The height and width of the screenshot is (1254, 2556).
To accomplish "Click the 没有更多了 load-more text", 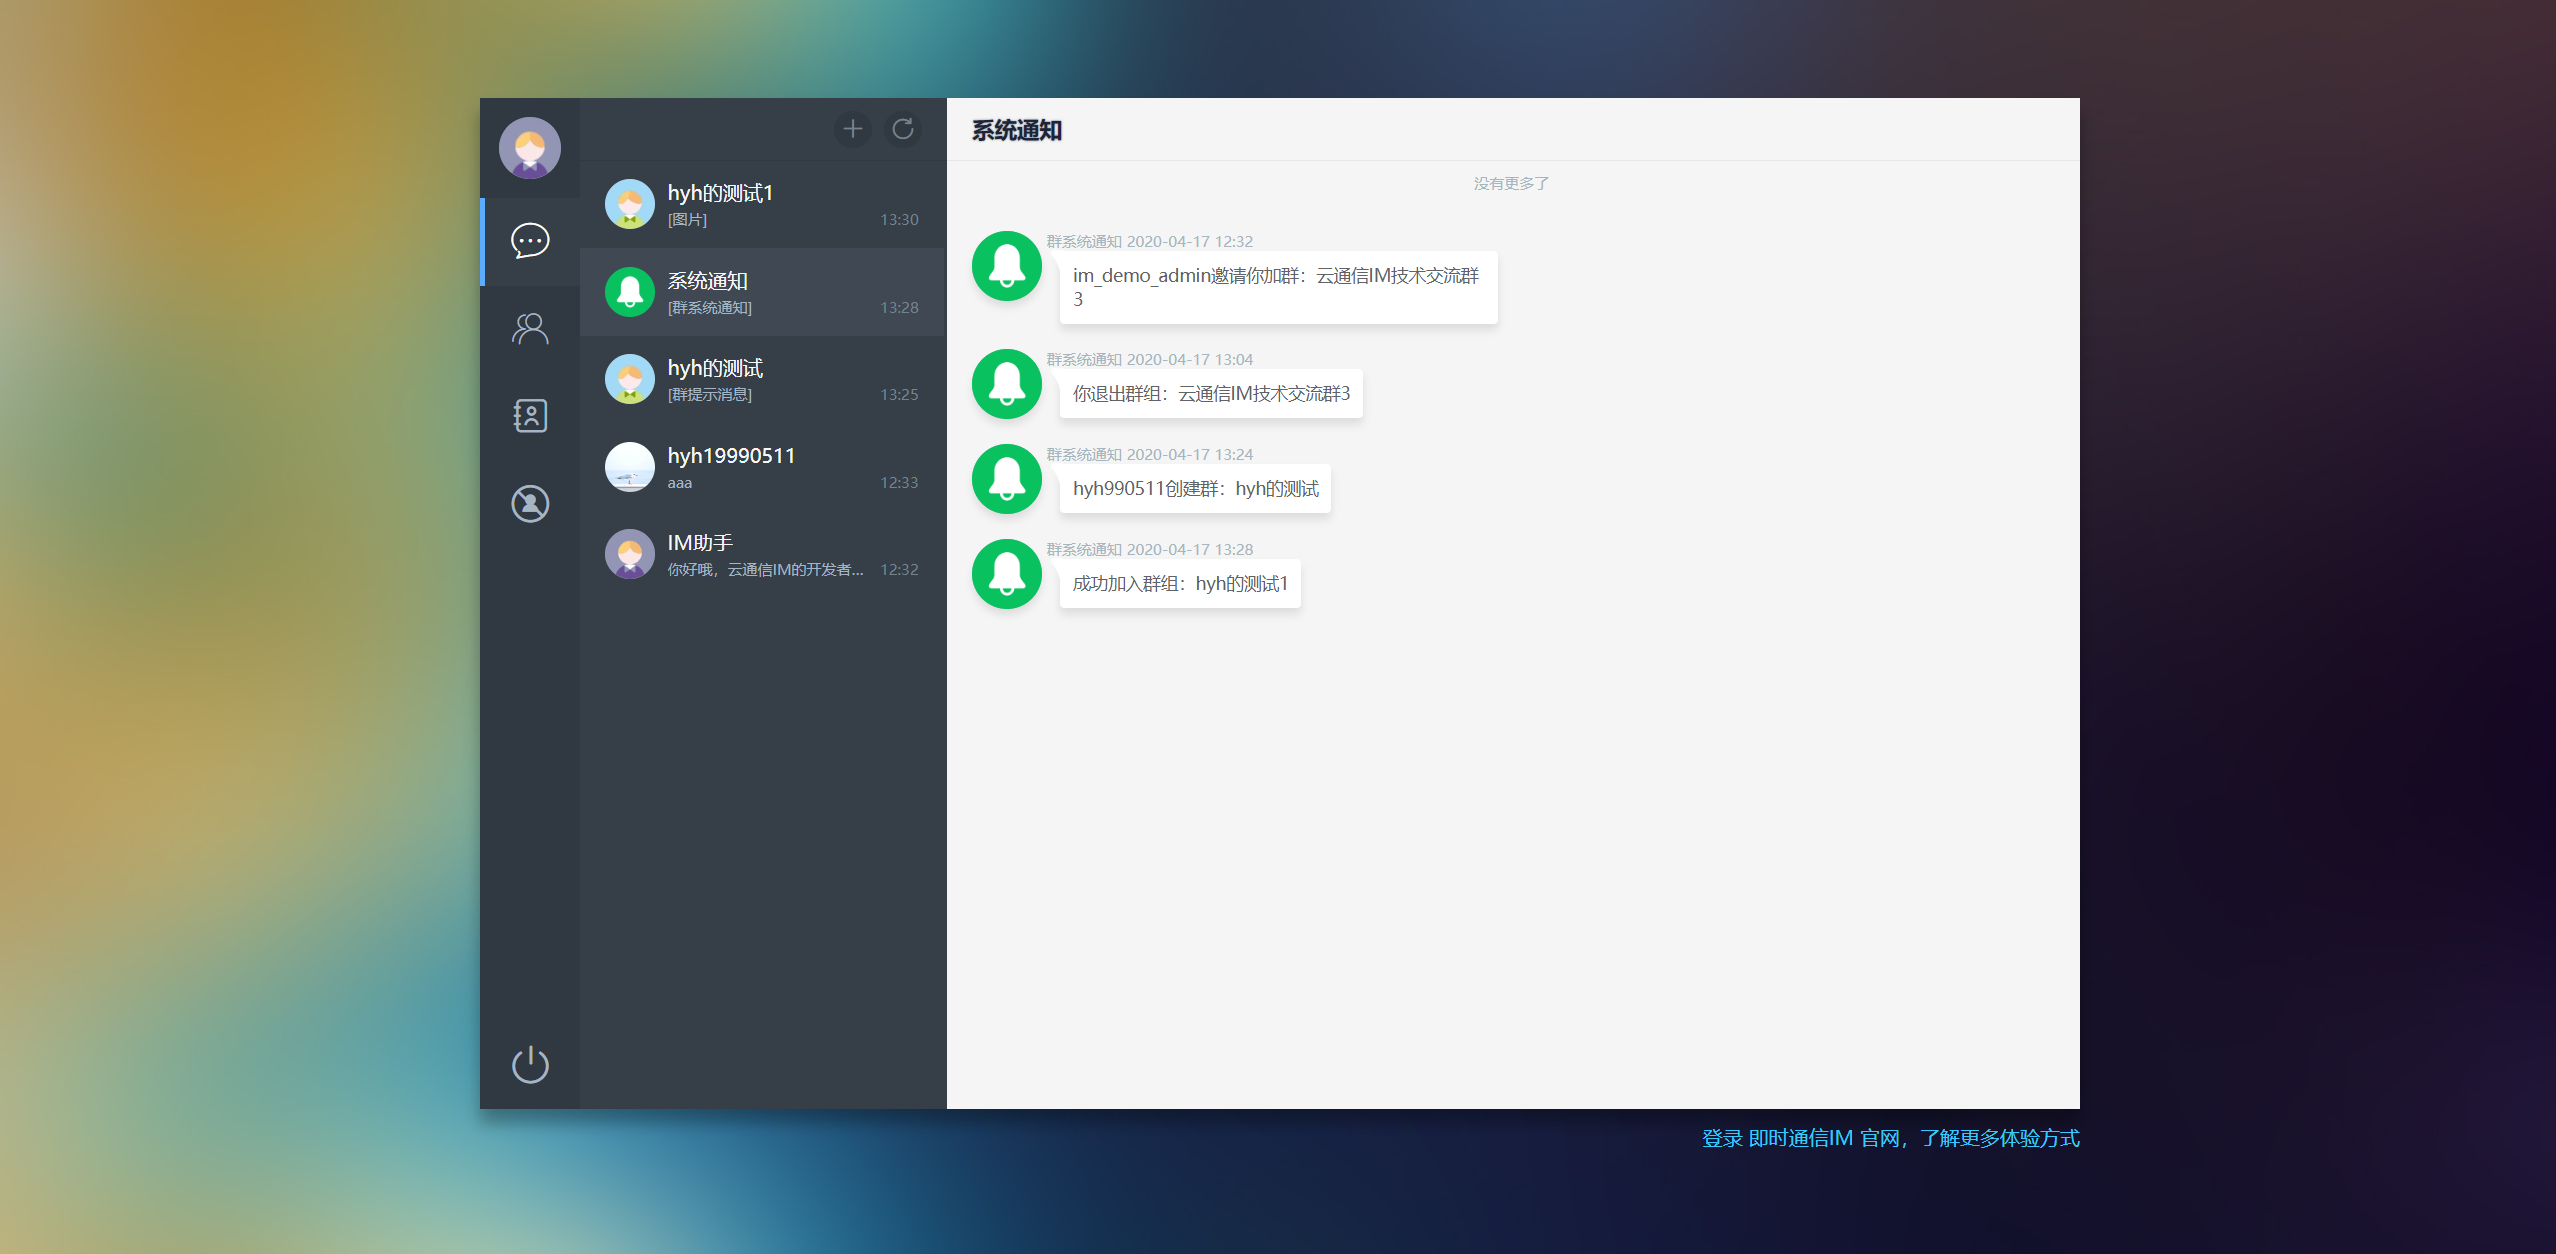I will tap(1511, 183).
